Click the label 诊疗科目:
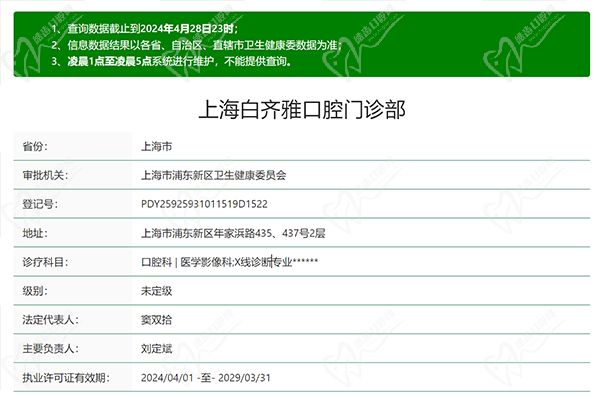The width and height of the screenshot is (600, 399). pyautogui.click(x=45, y=262)
